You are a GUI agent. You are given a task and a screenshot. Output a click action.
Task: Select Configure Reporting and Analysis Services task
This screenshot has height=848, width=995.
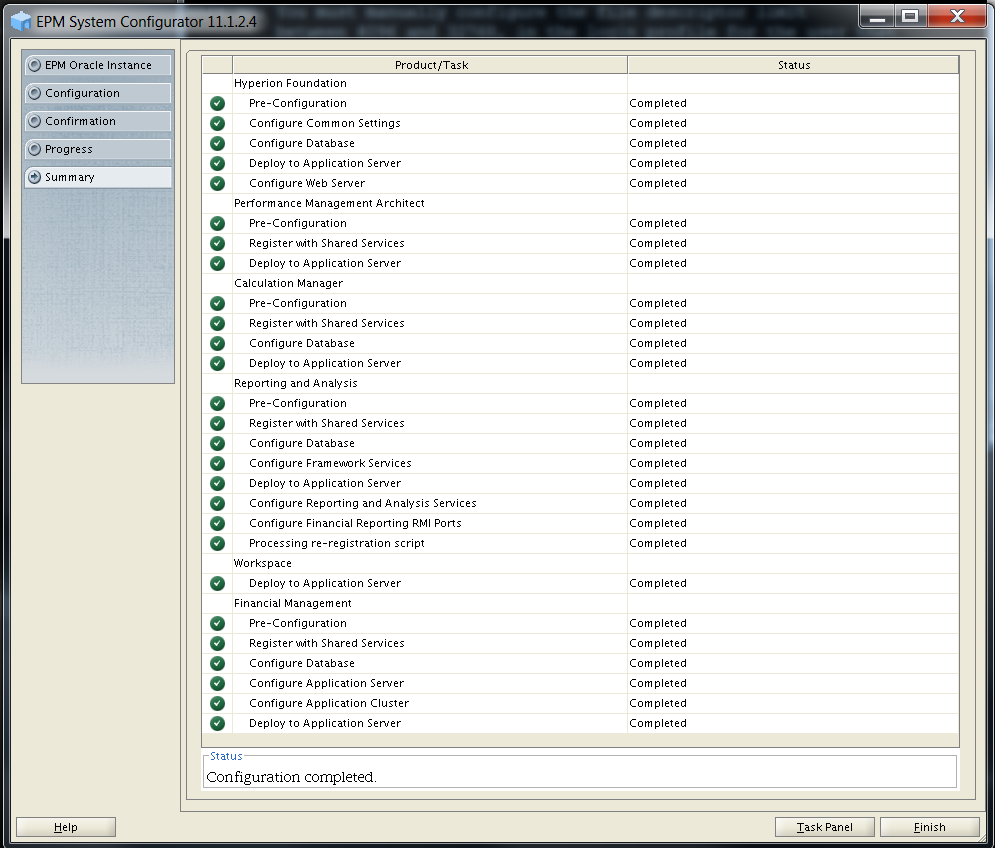click(362, 503)
